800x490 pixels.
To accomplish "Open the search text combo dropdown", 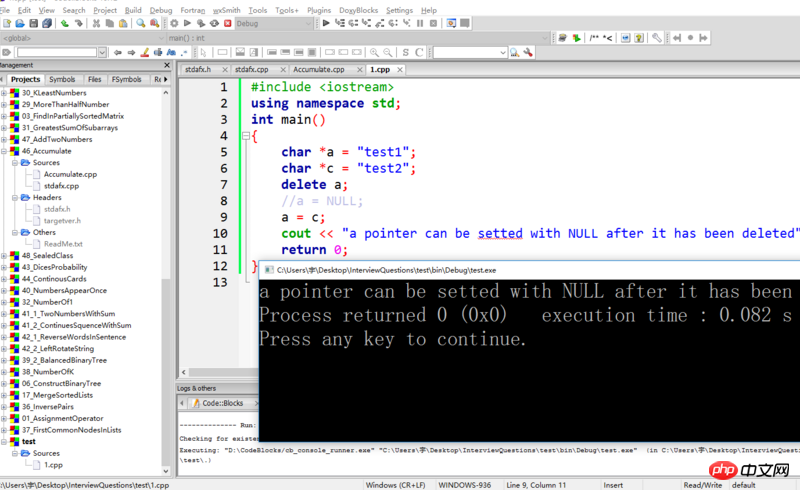I will tap(102, 52).
